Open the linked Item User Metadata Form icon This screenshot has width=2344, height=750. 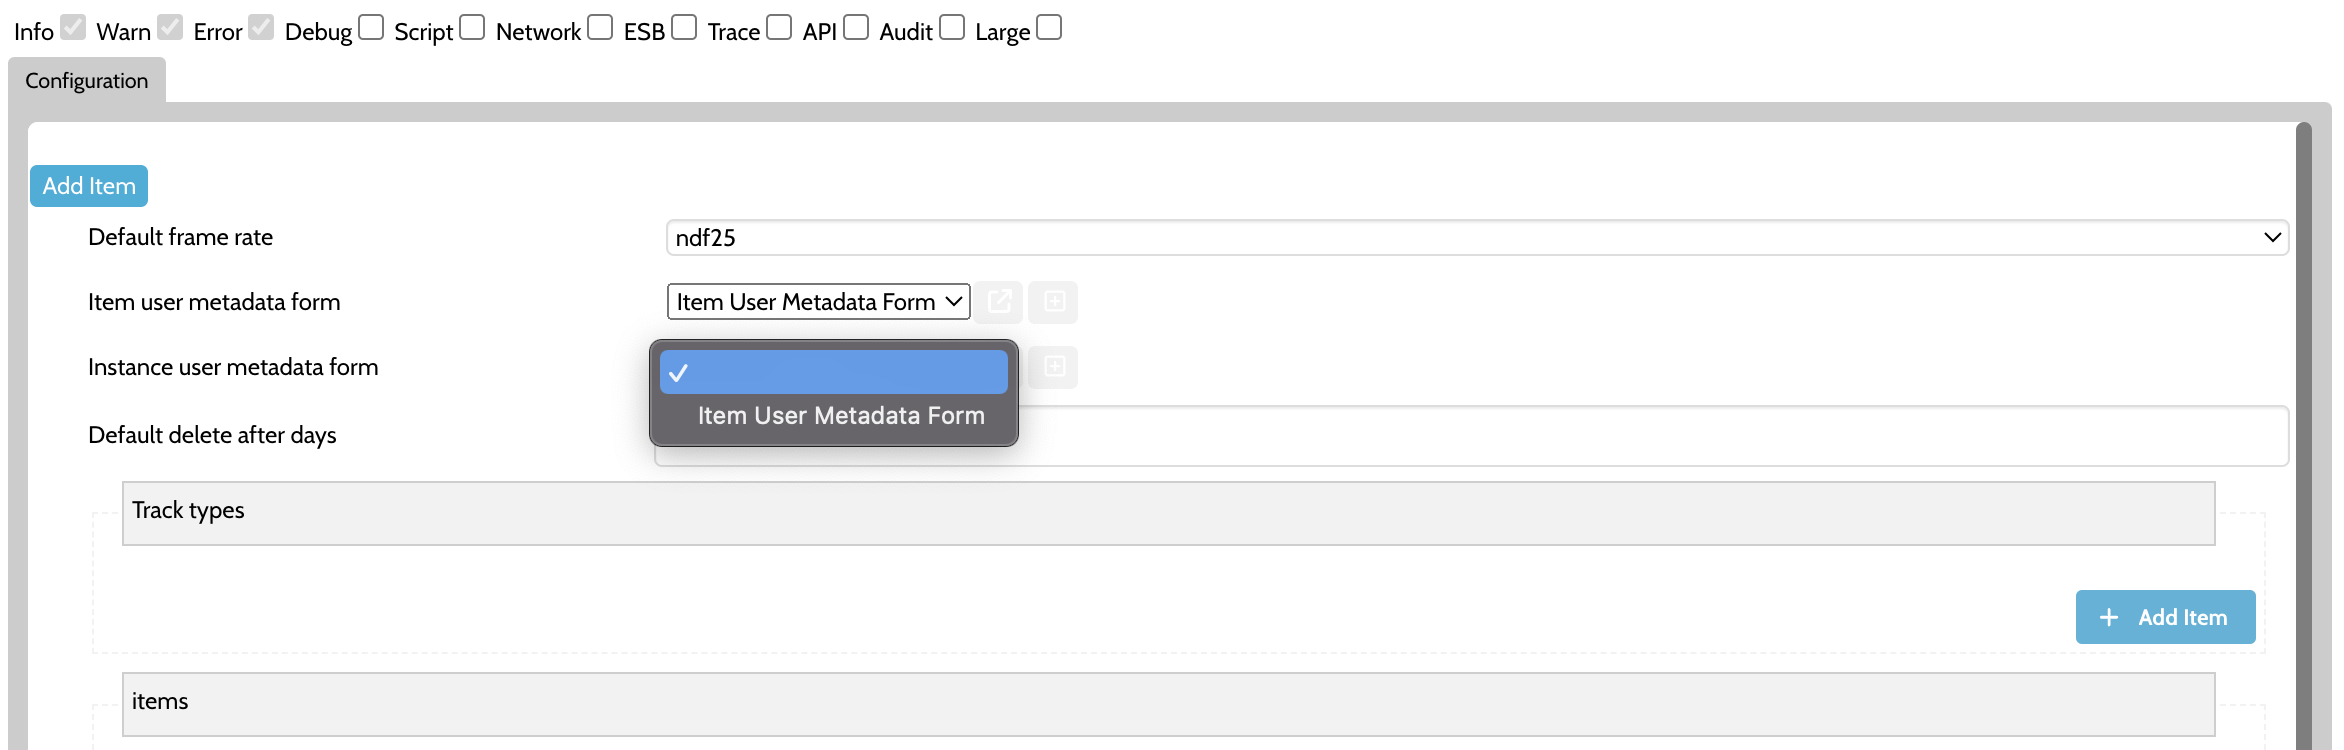(999, 302)
